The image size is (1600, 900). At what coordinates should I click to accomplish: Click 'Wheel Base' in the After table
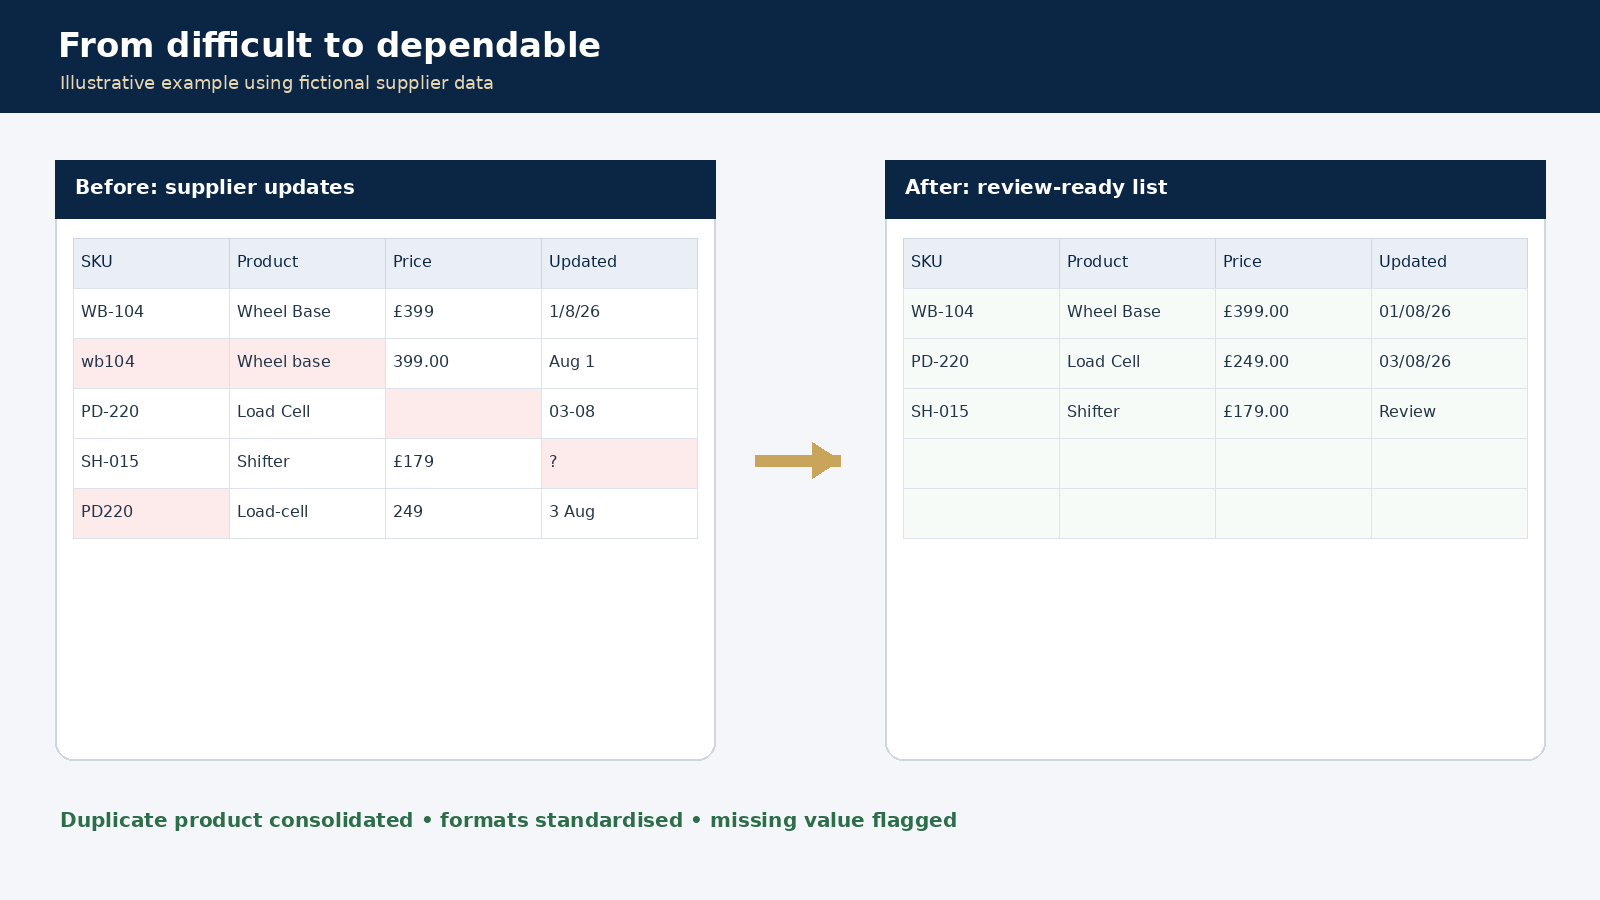coord(1137,313)
